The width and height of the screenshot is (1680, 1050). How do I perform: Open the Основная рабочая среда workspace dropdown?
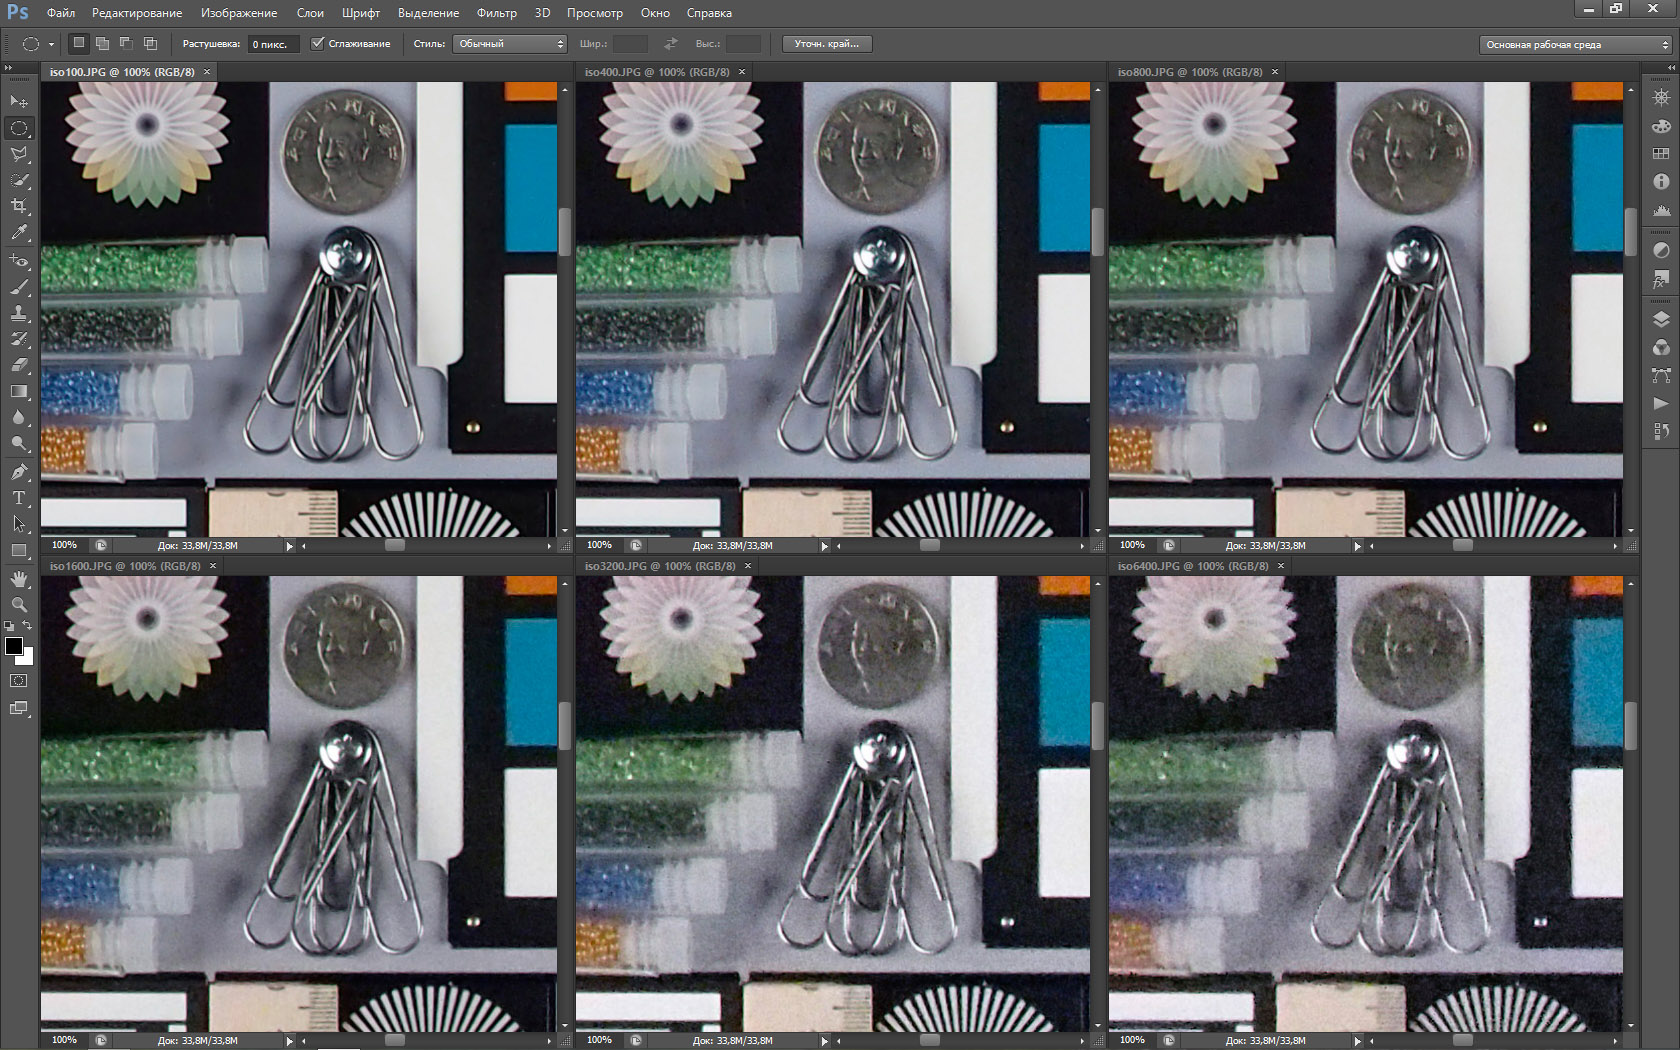[1575, 45]
